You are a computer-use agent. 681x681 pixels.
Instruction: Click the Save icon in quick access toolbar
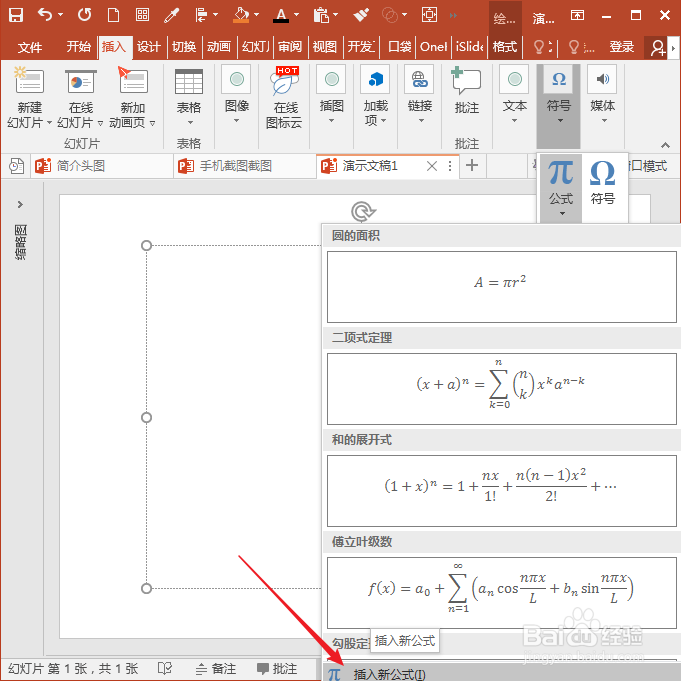16,15
